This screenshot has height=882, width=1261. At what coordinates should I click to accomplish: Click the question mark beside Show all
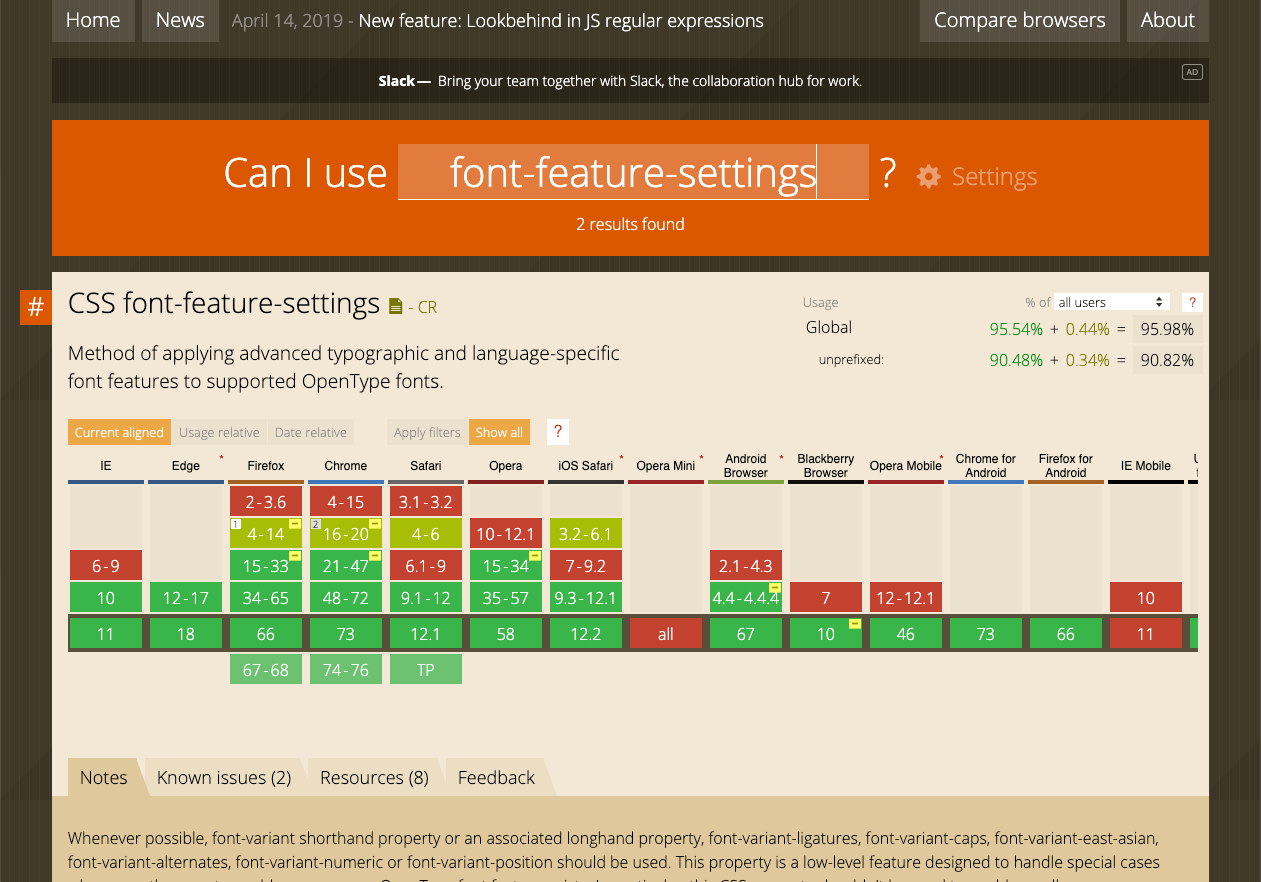tap(558, 431)
